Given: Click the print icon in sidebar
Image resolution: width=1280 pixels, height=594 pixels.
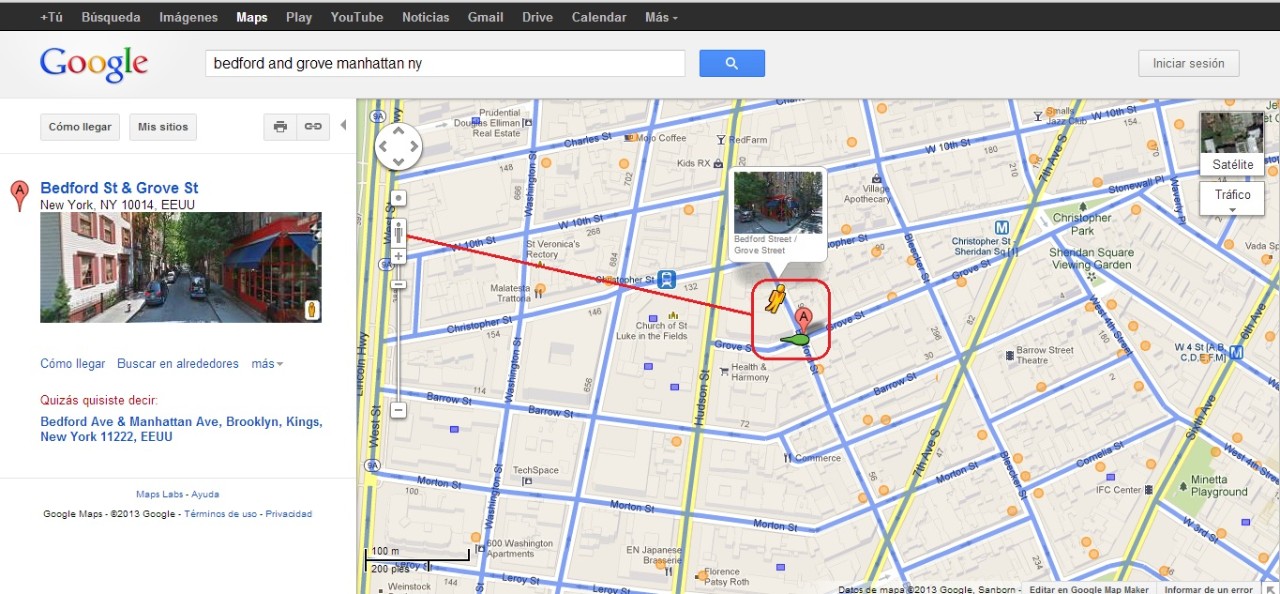Looking at the screenshot, I should point(280,127).
